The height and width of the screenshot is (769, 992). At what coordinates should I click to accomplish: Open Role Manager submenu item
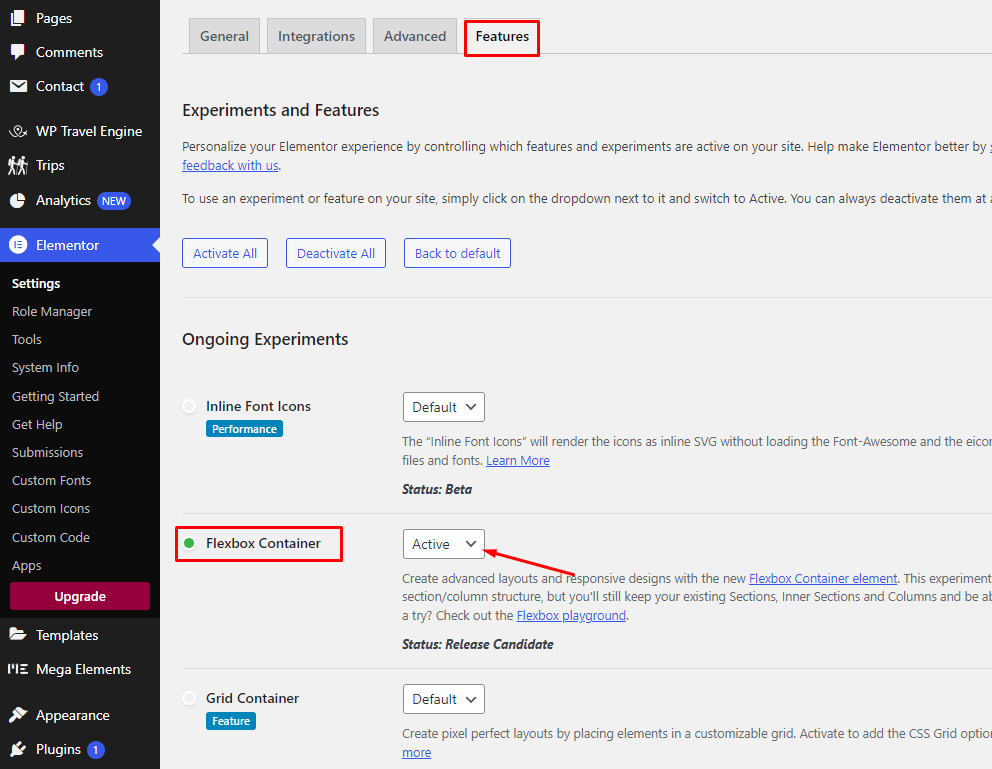52,311
